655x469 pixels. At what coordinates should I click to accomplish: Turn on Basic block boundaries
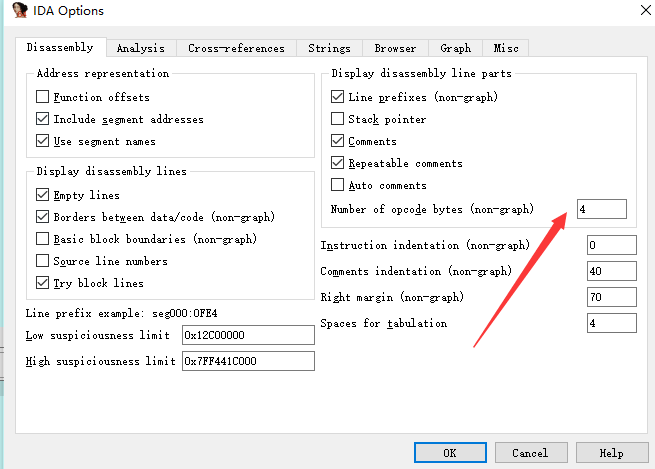pos(42,240)
